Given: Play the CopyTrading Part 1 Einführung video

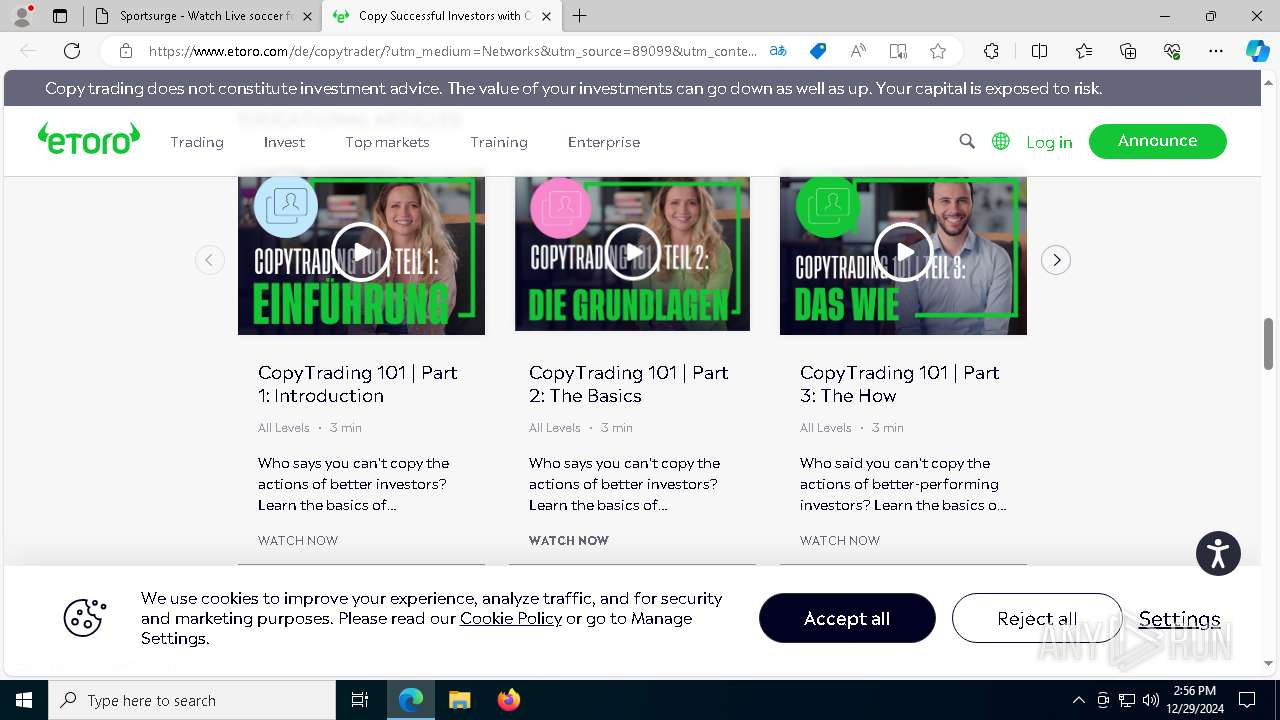Looking at the screenshot, I should [360, 253].
